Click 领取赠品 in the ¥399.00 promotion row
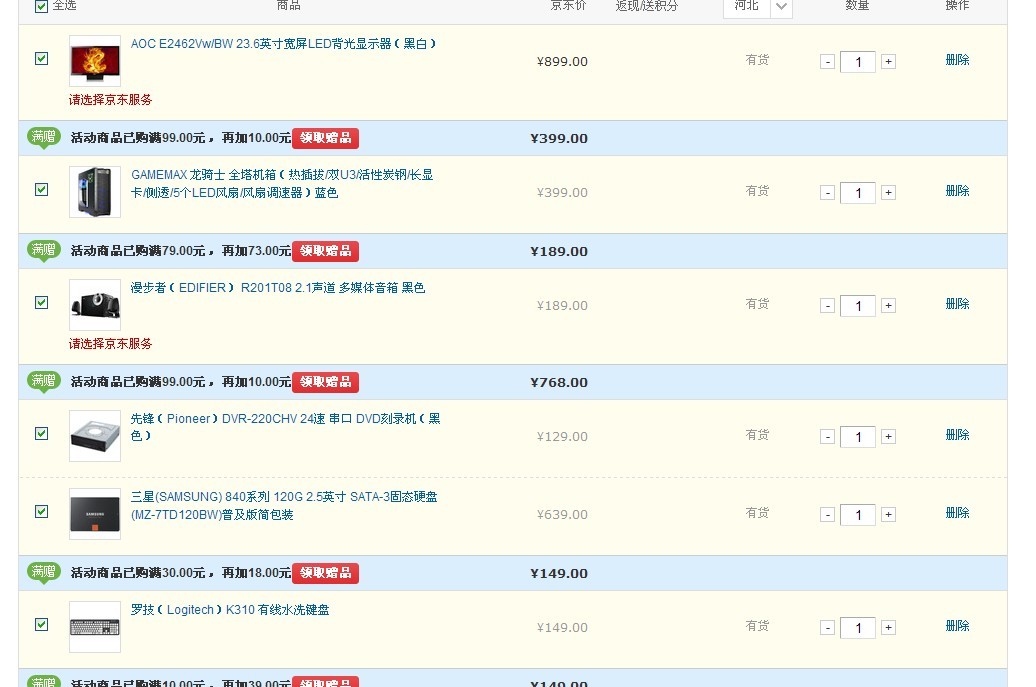 click(x=326, y=138)
